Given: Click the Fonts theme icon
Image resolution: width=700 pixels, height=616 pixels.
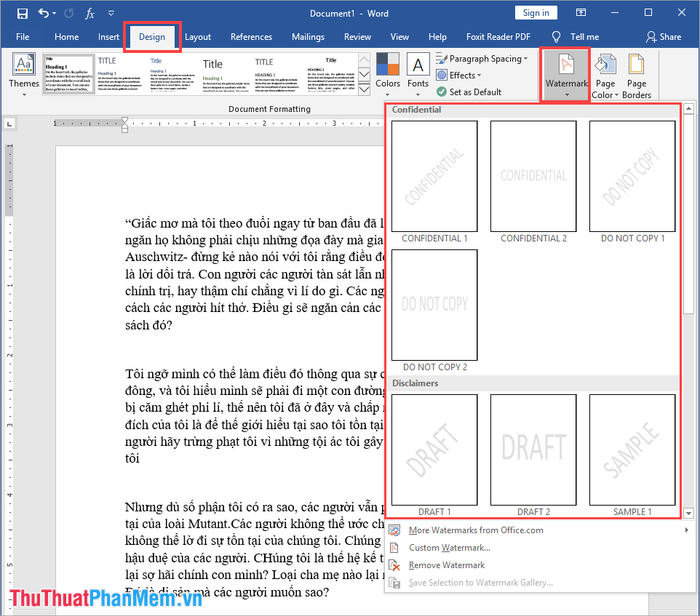Looking at the screenshot, I should click(418, 73).
